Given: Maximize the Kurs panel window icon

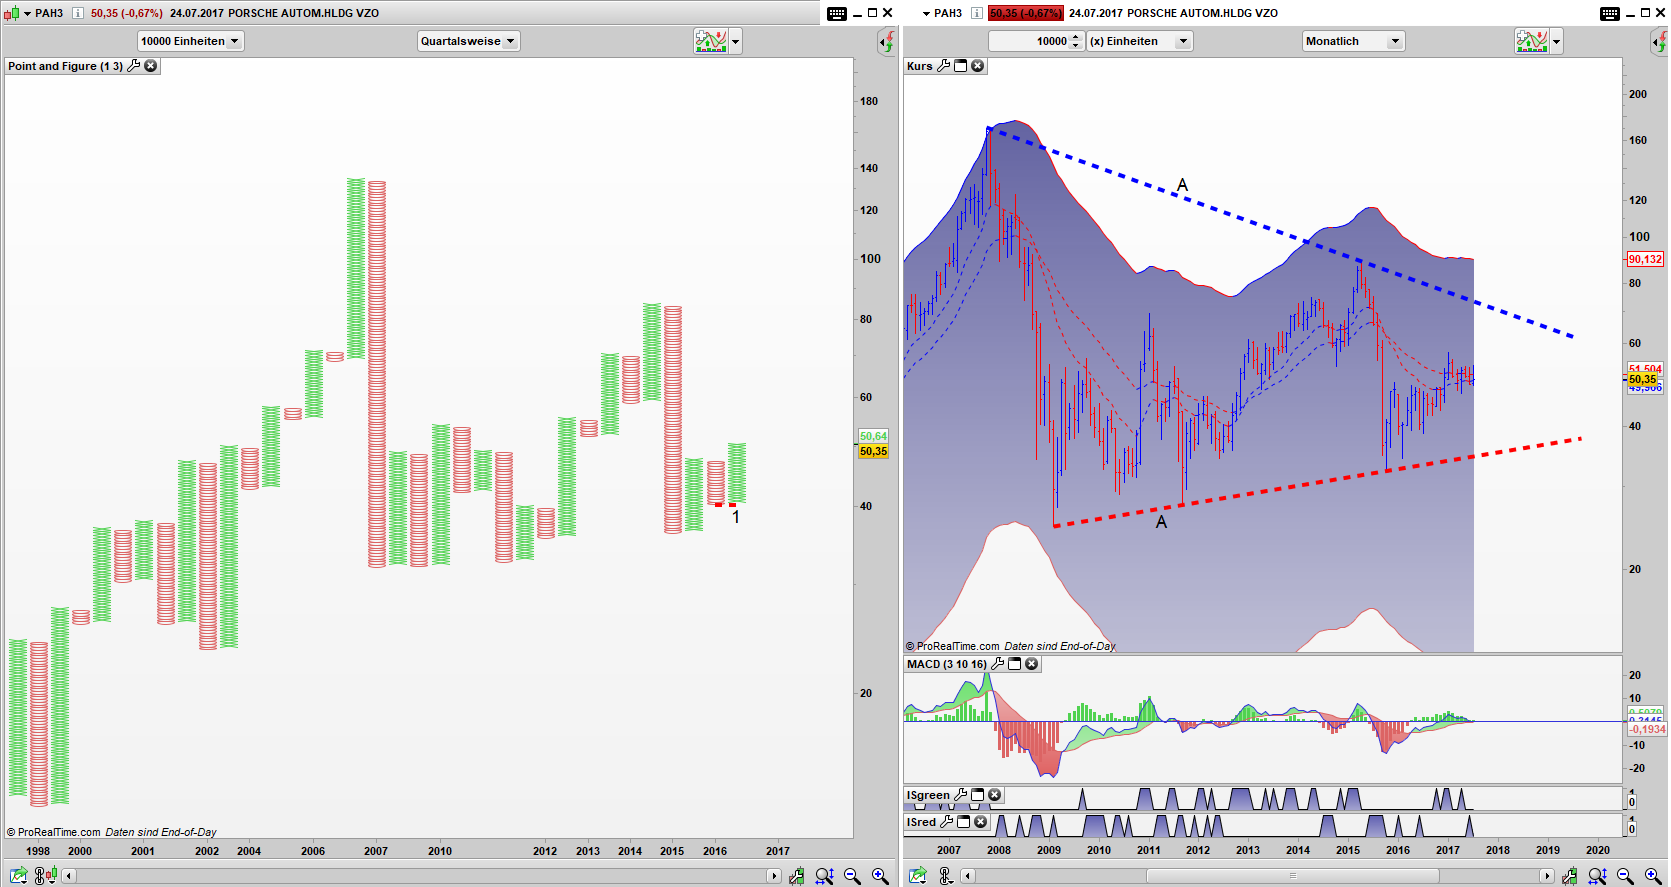Looking at the screenshot, I should point(961,66).
